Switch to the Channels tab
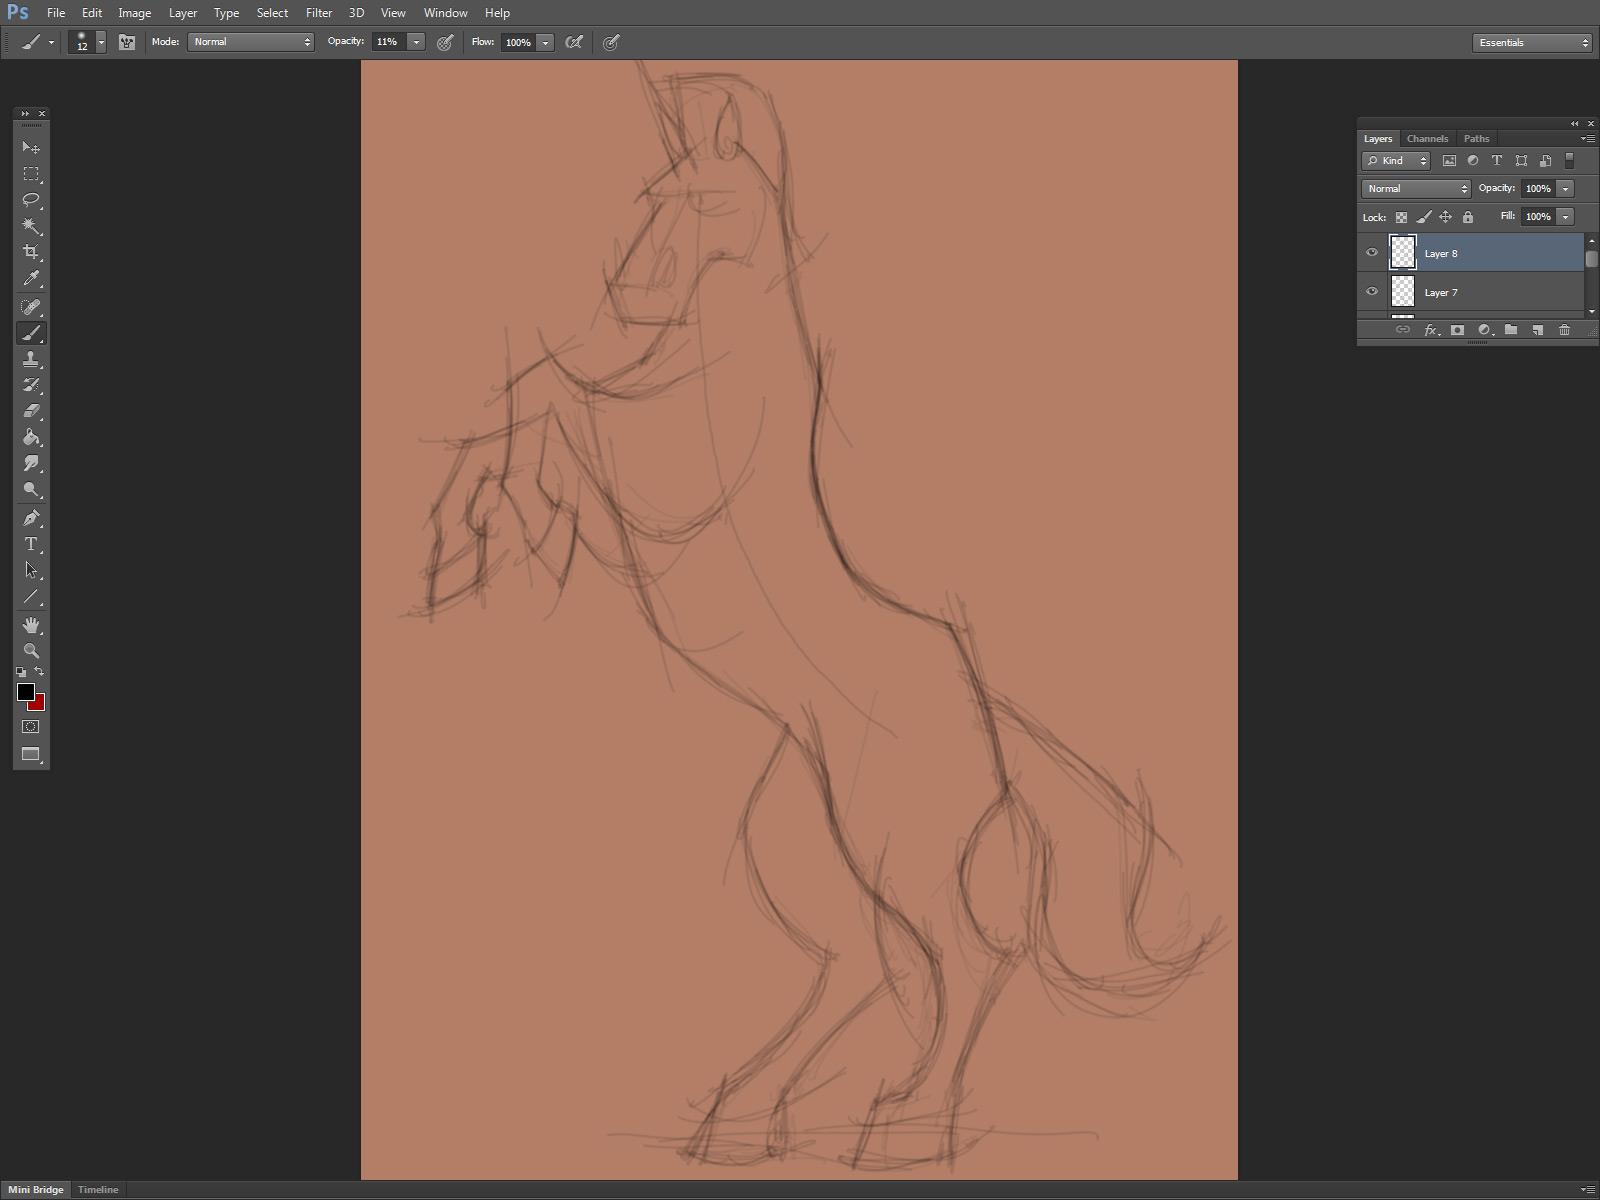 pyautogui.click(x=1427, y=139)
